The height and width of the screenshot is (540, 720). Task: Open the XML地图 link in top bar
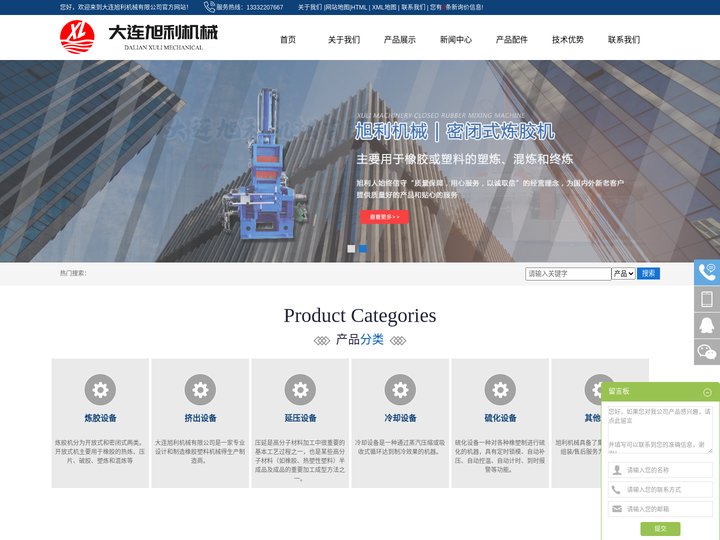(x=384, y=7)
